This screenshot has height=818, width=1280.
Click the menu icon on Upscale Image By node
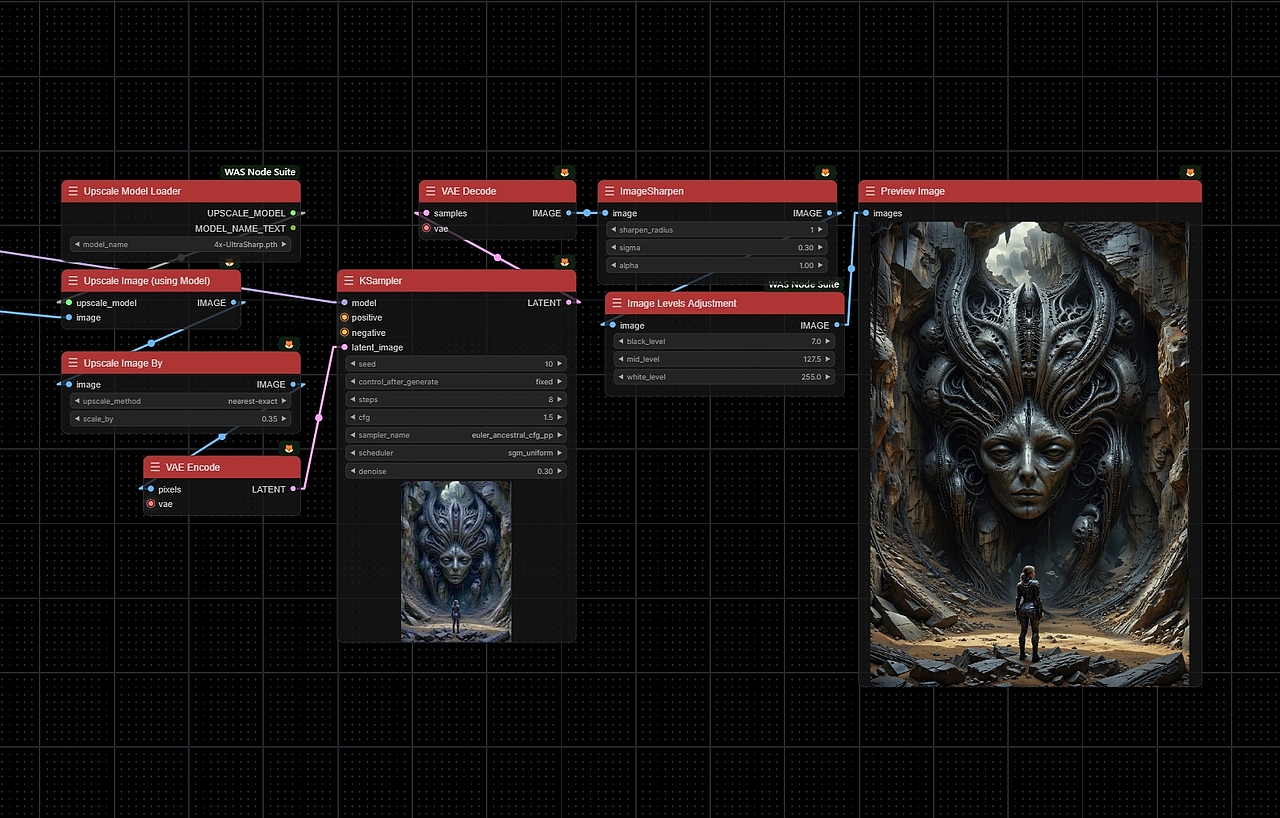pos(73,363)
